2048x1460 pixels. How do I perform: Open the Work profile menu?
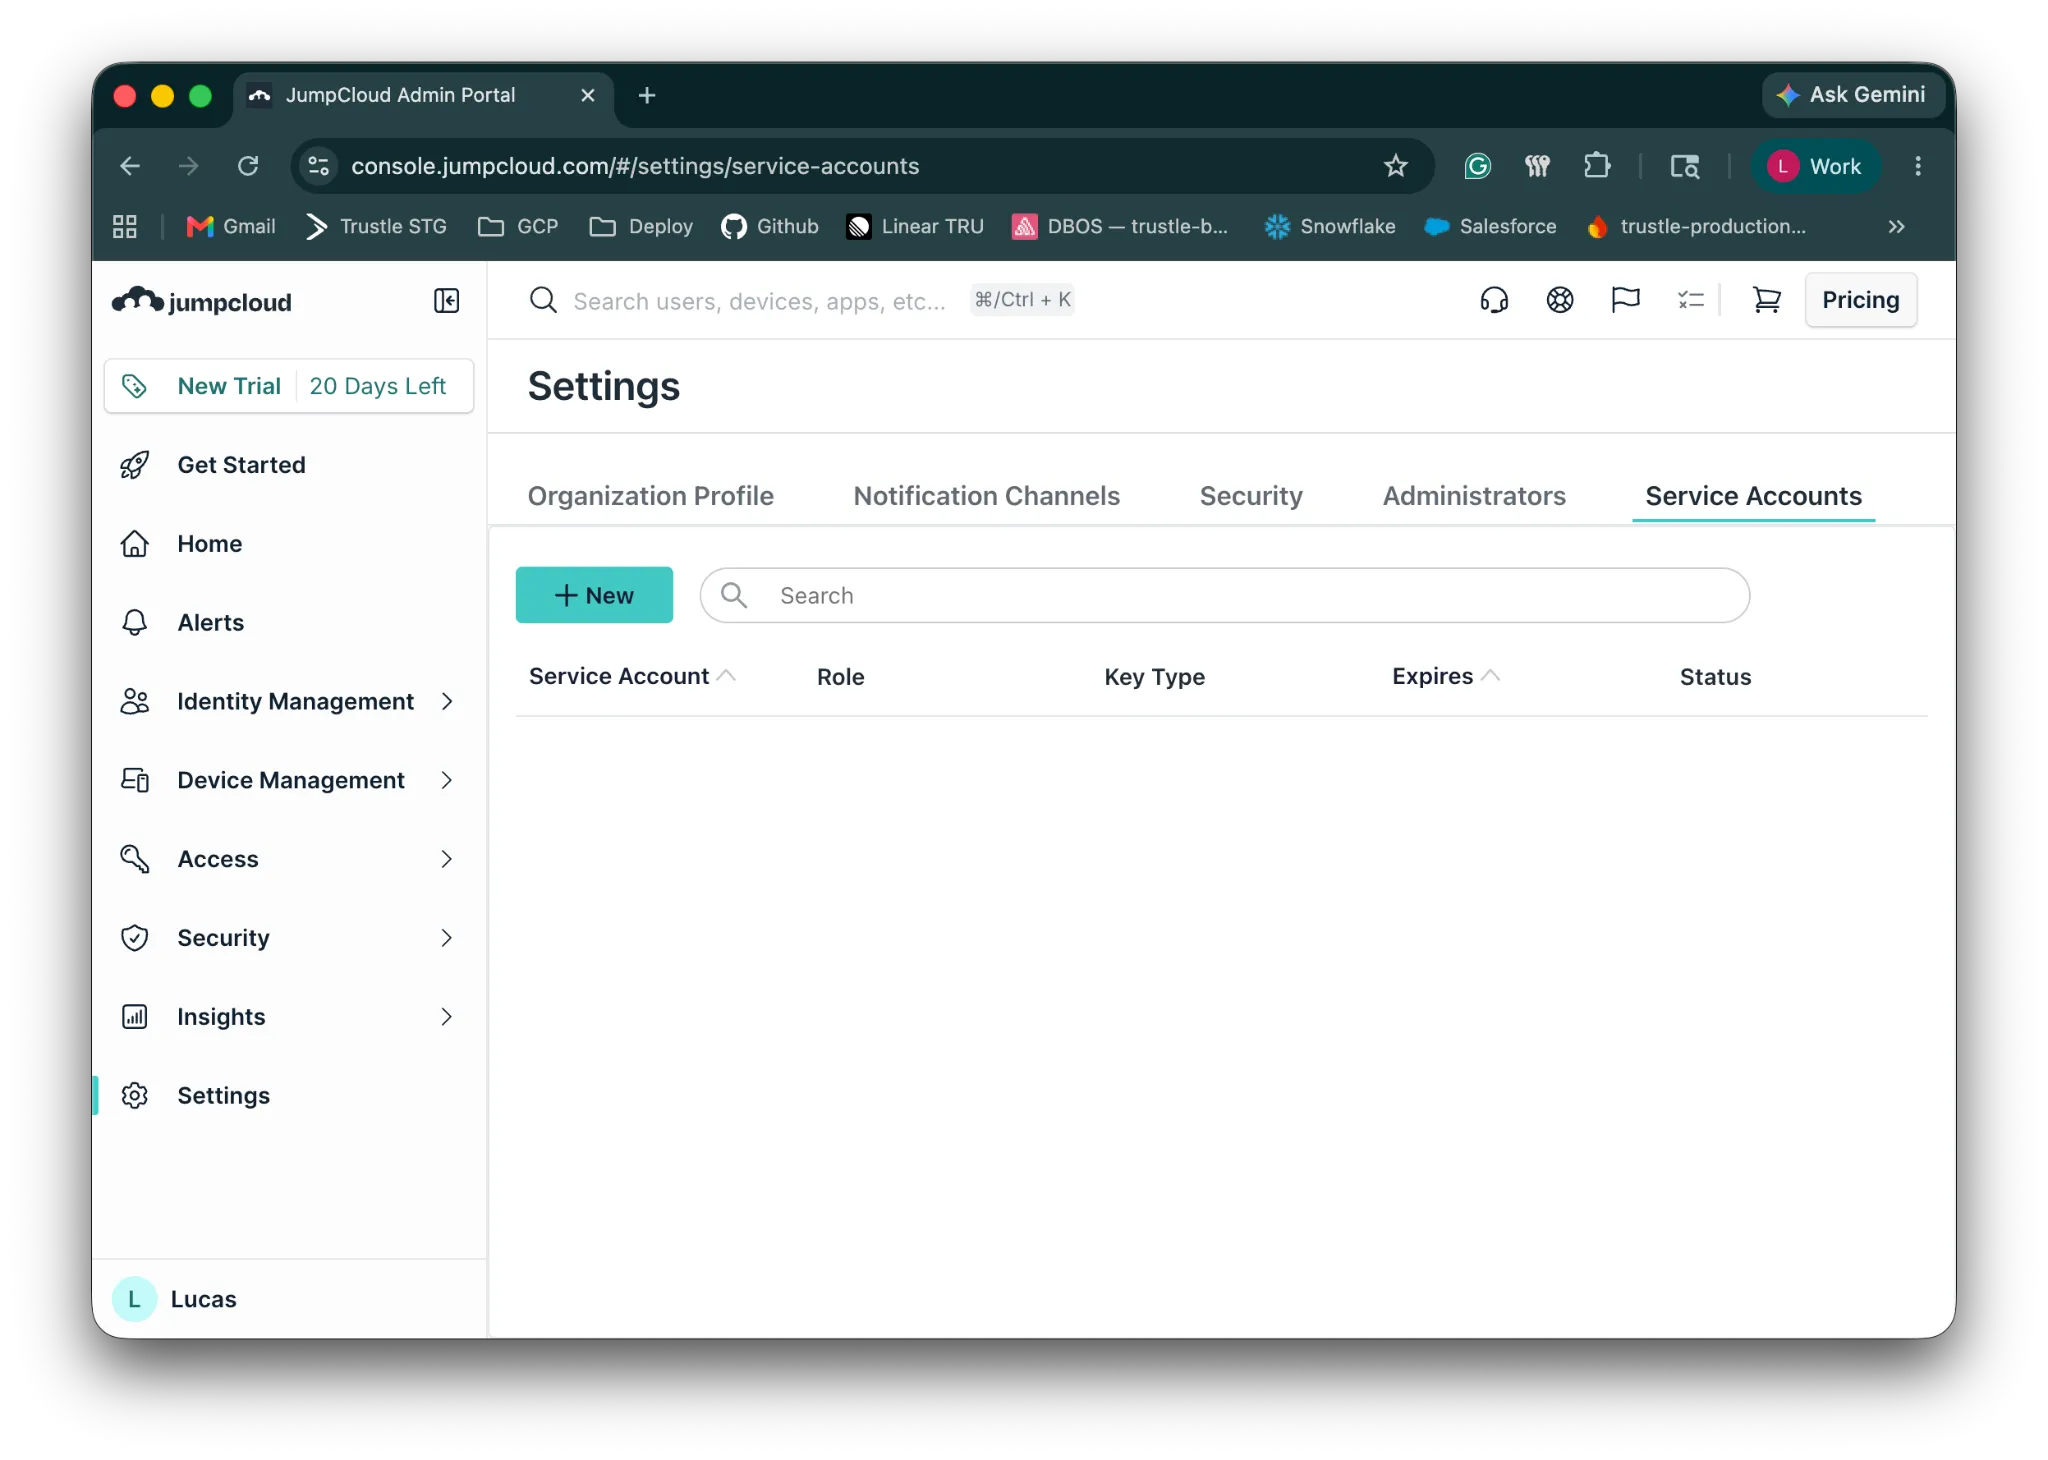pos(1816,166)
